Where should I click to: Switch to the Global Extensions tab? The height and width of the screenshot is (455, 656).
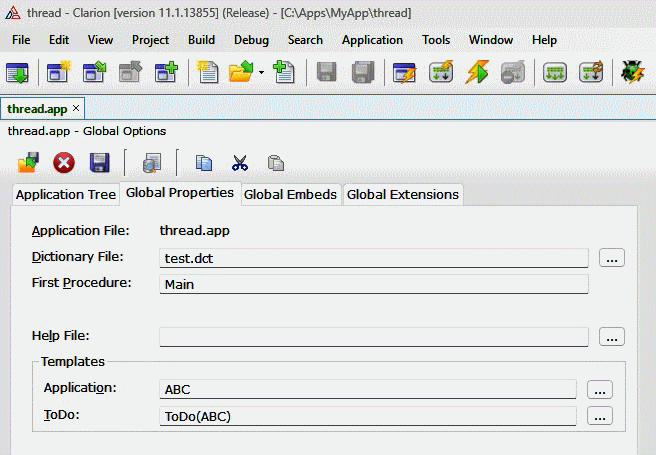402,194
